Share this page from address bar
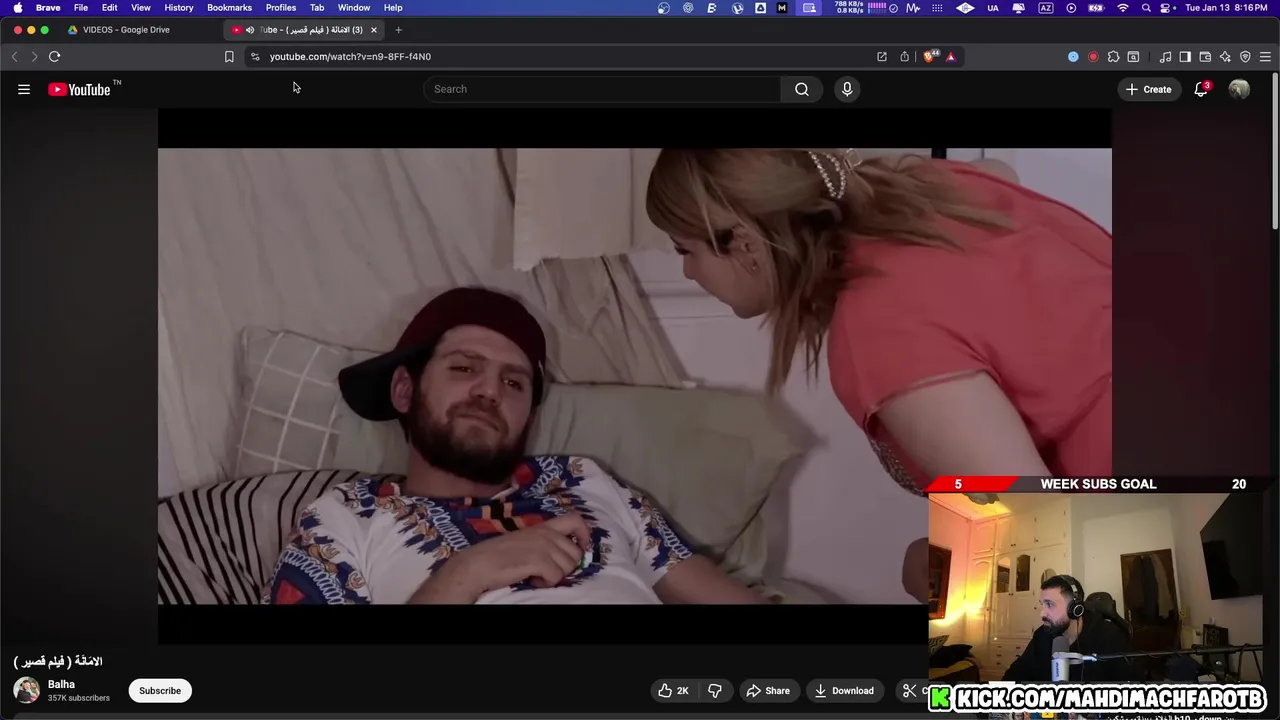The image size is (1280, 720). pyautogui.click(x=905, y=57)
